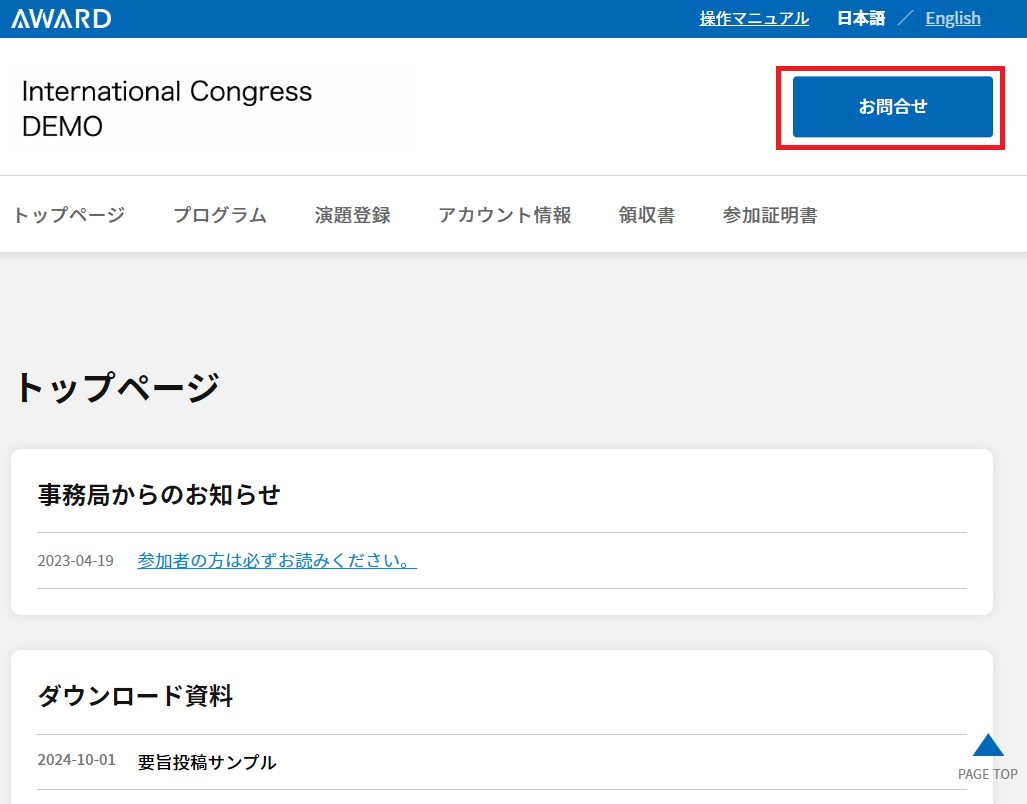Click the International Congress DEMO title

pos(167,109)
